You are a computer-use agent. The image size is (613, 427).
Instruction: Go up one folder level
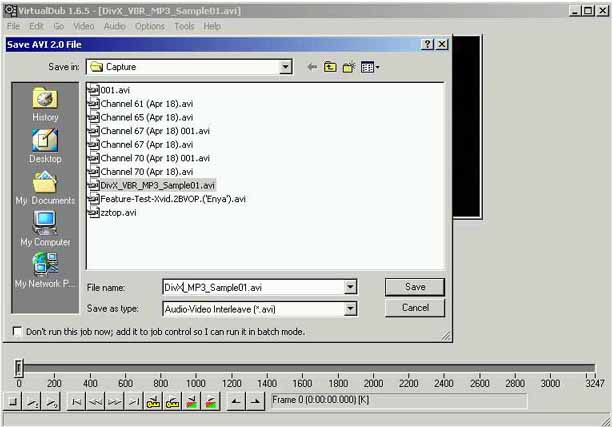[330, 67]
